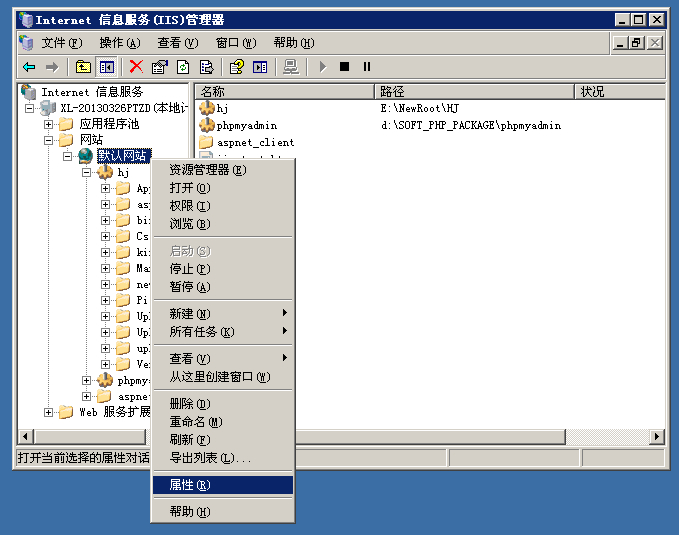
Task: Open the 查看(V) menu in menu bar
Action: pos(178,43)
